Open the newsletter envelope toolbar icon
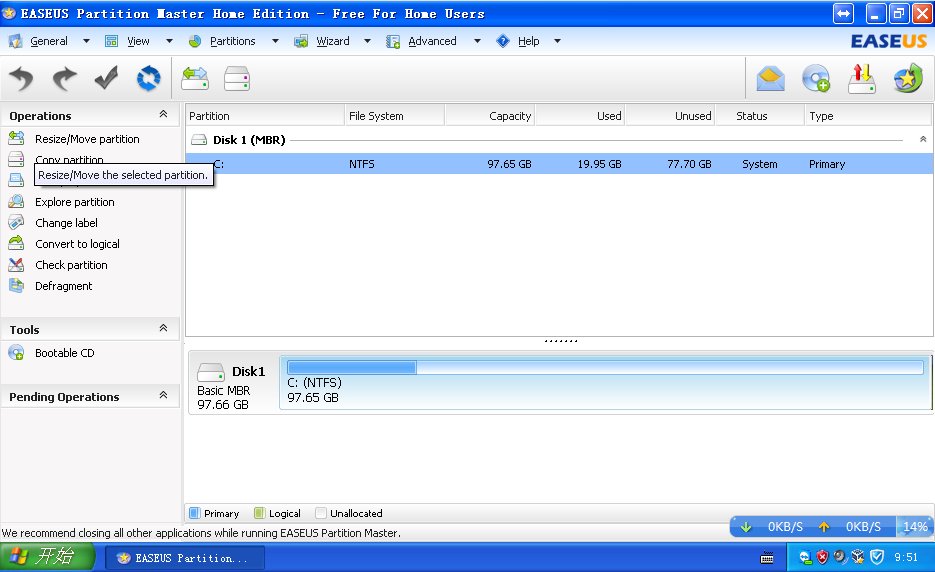Image resolution: width=935 pixels, height=572 pixels. (x=770, y=79)
